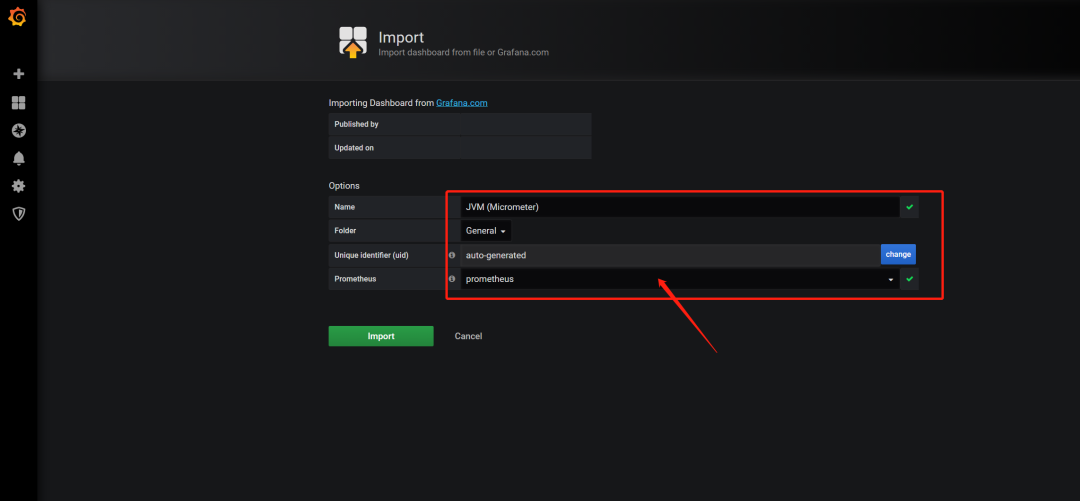Open the Grafana home logo
This screenshot has width=1080, height=501.
click(x=18, y=17)
